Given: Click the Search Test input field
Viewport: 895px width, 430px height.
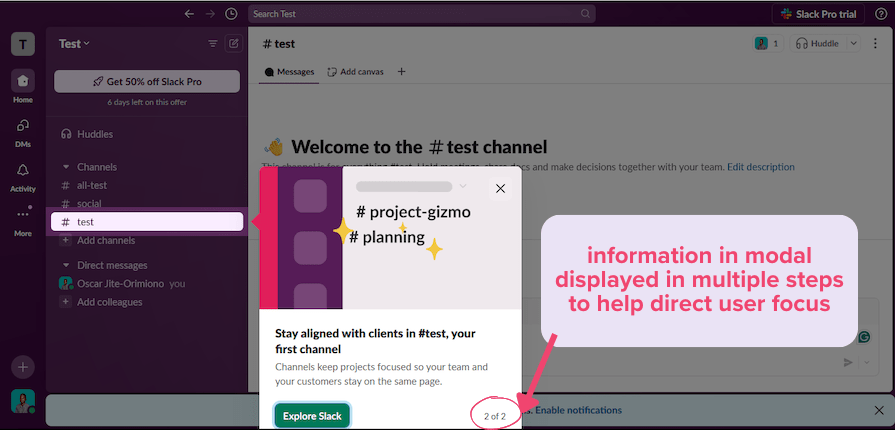Looking at the screenshot, I should coord(420,14).
